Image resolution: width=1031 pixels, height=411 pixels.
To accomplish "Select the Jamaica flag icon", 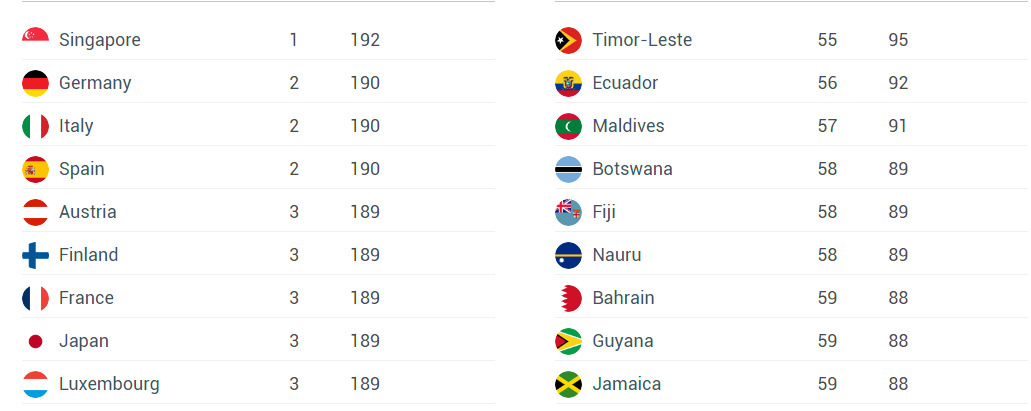I will pos(568,384).
